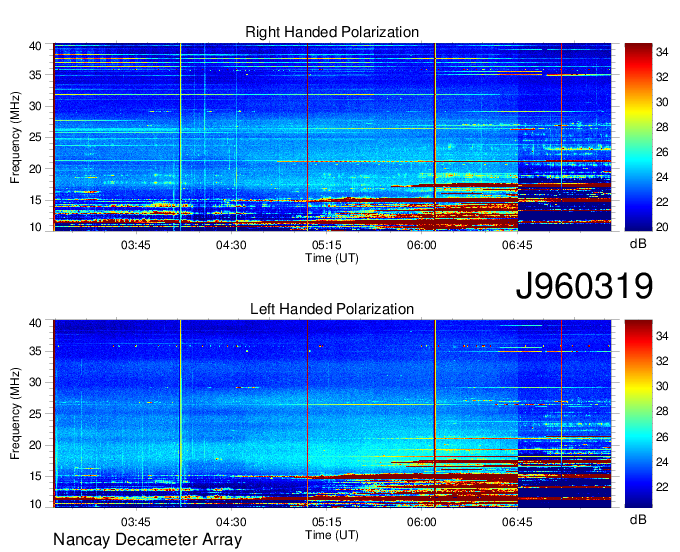Viewport: 680px width, 552px height.
Task: Click the Time (UT) label under the bottom plot
Action: pyautogui.click(x=332, y=535)
